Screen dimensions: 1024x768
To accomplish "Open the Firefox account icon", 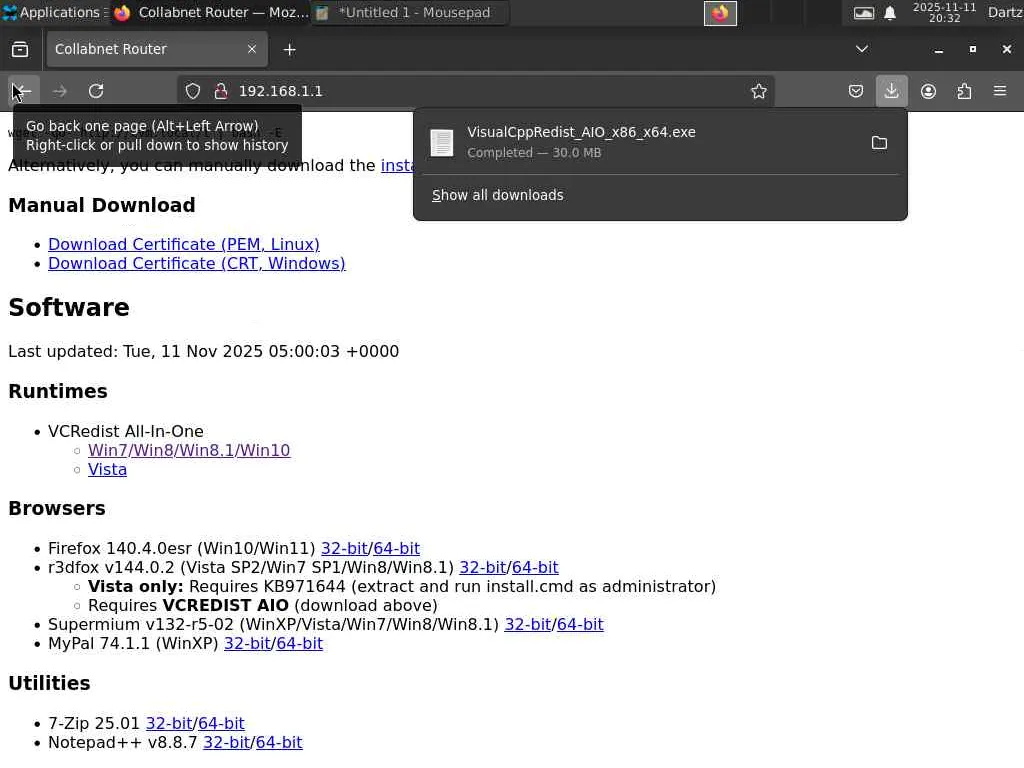I will pyautogui.click(x=928, y=91).
